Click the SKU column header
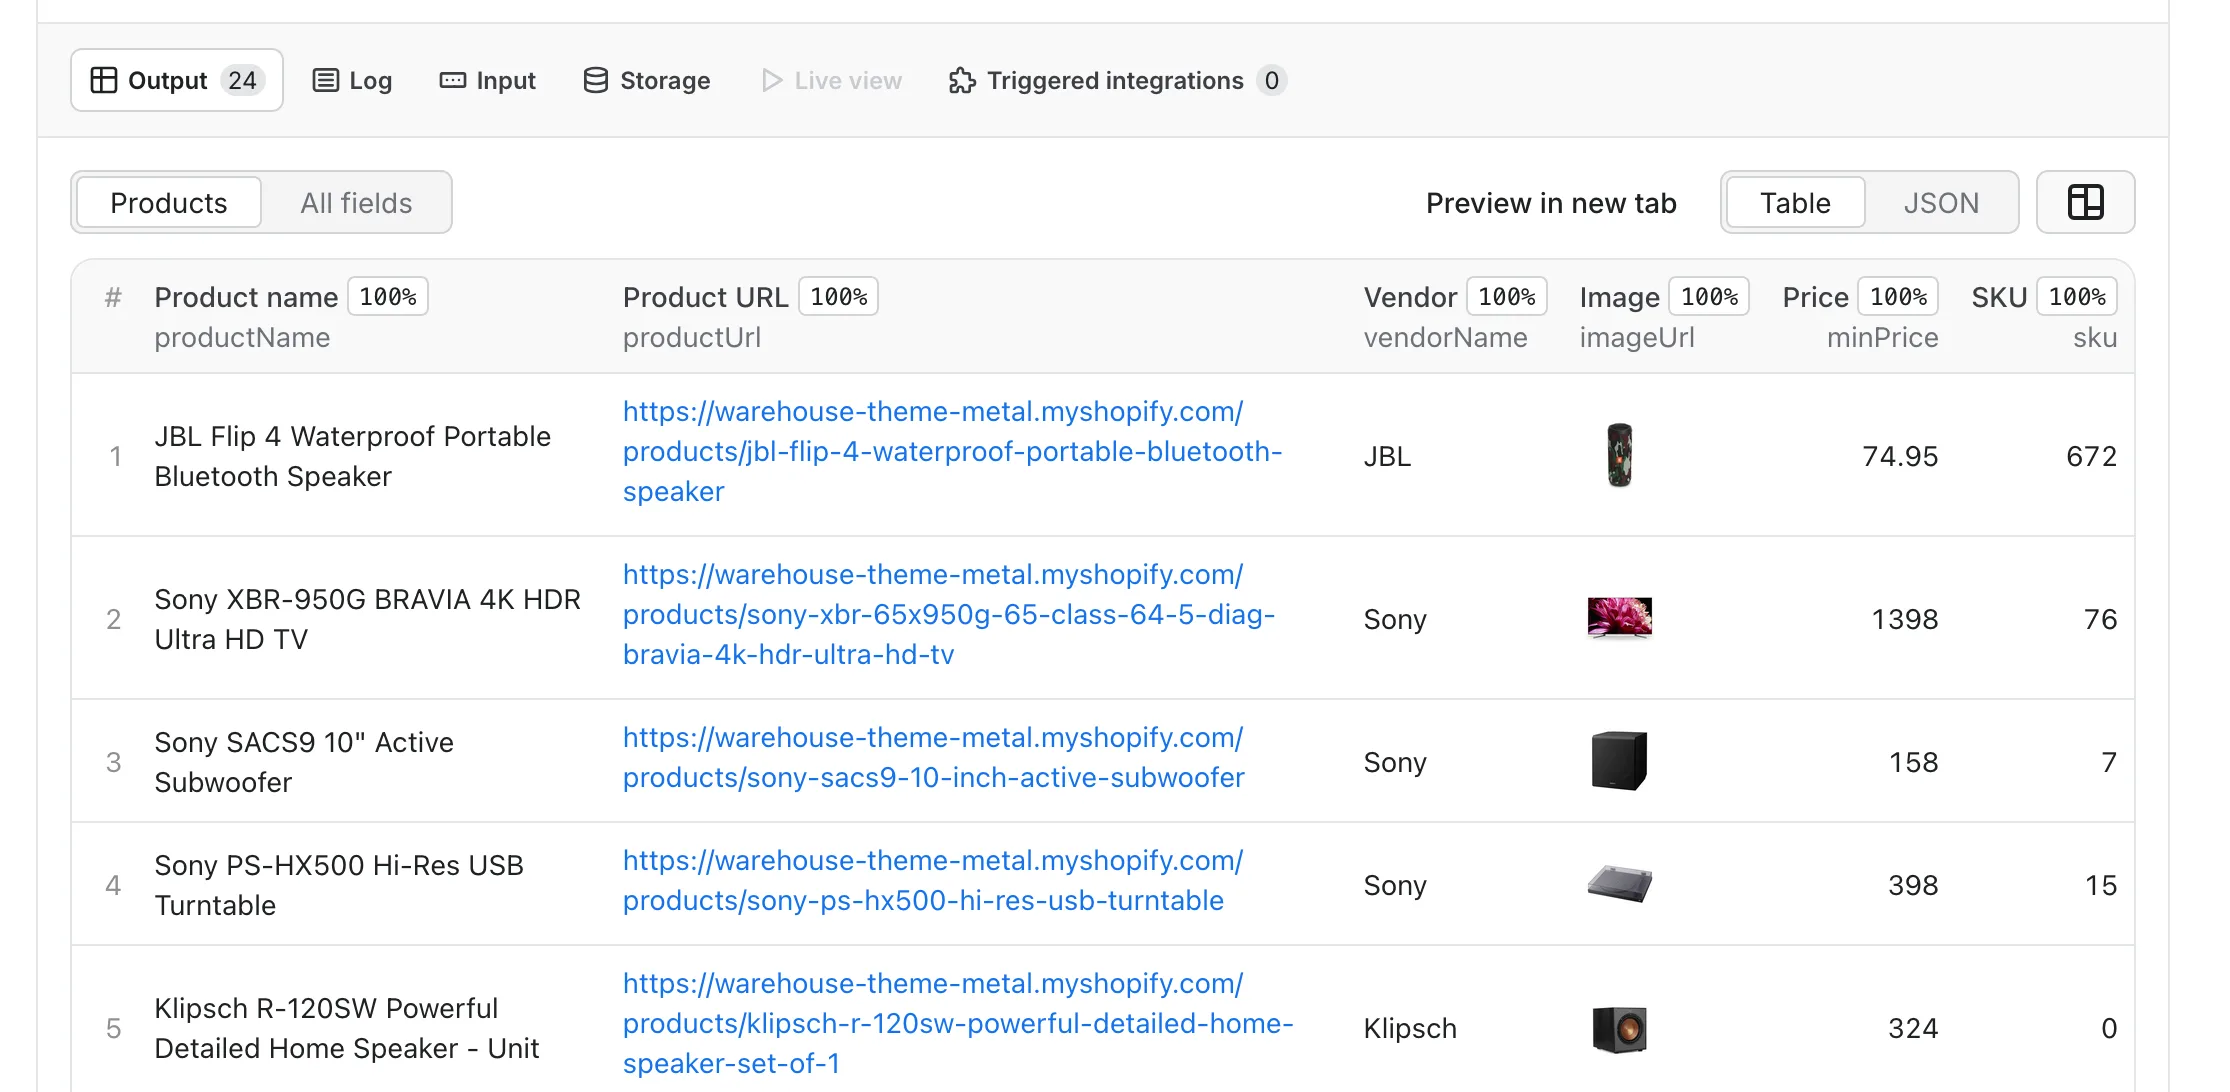Screen dimensions: 2230x1092 click(1999, 297)
